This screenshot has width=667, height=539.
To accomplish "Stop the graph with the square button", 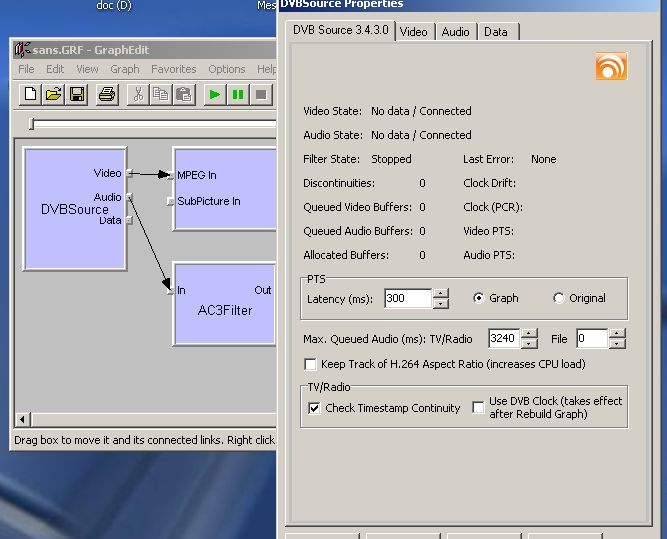I will click(x=261, y=94).
